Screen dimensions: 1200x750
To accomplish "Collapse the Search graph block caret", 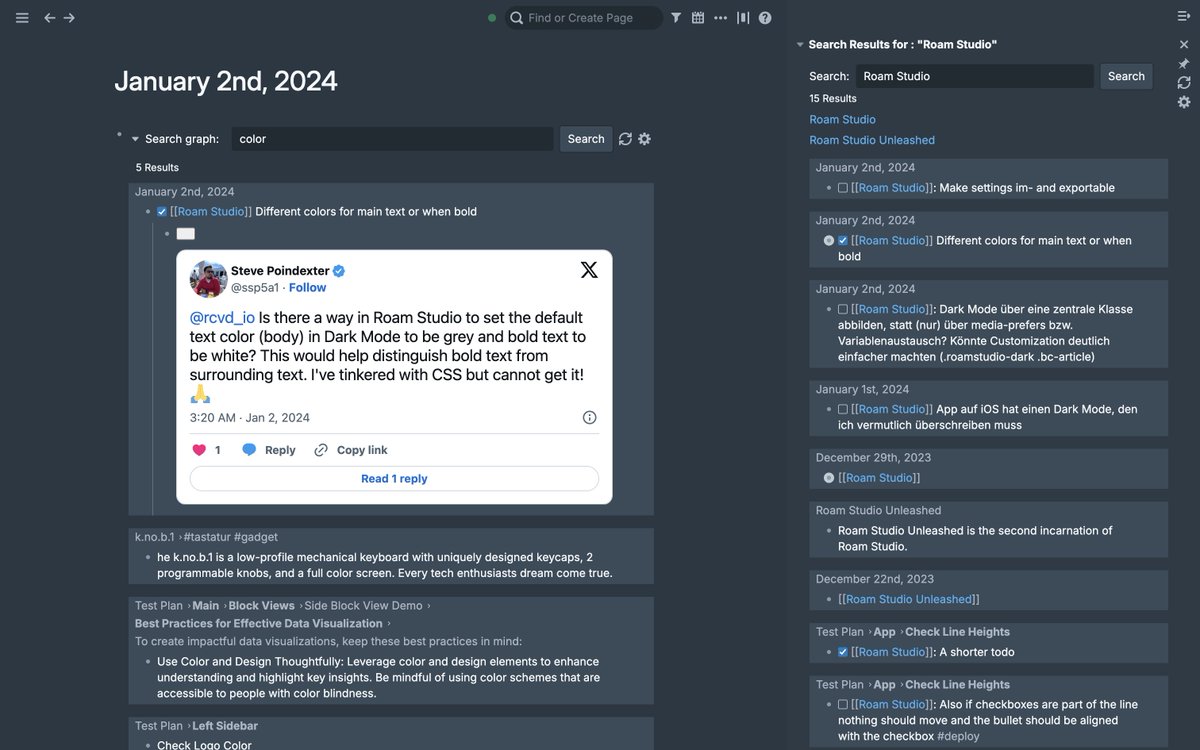I will point(135,139).
